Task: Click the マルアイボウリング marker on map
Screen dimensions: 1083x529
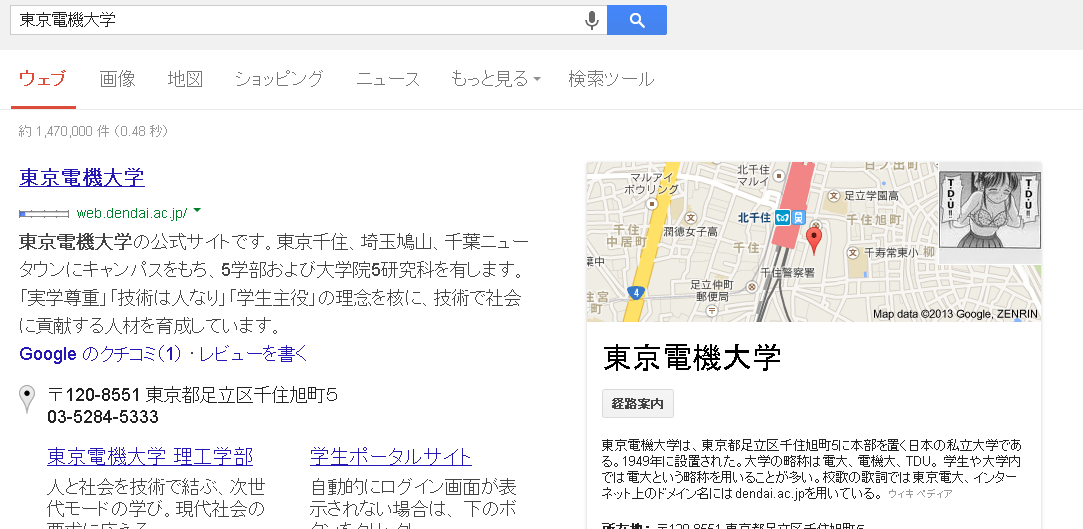Action: [x=651, y=204]
